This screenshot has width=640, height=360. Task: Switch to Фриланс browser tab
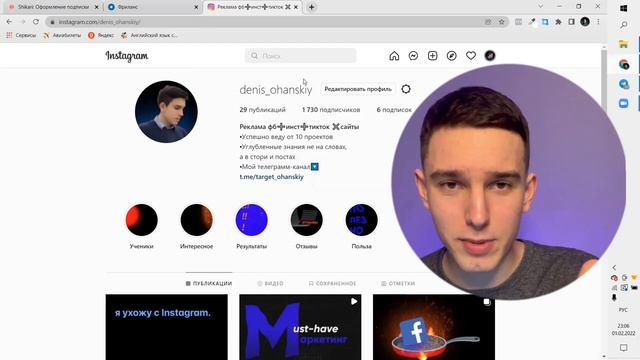pyautogui.click(x=152, y=7)
